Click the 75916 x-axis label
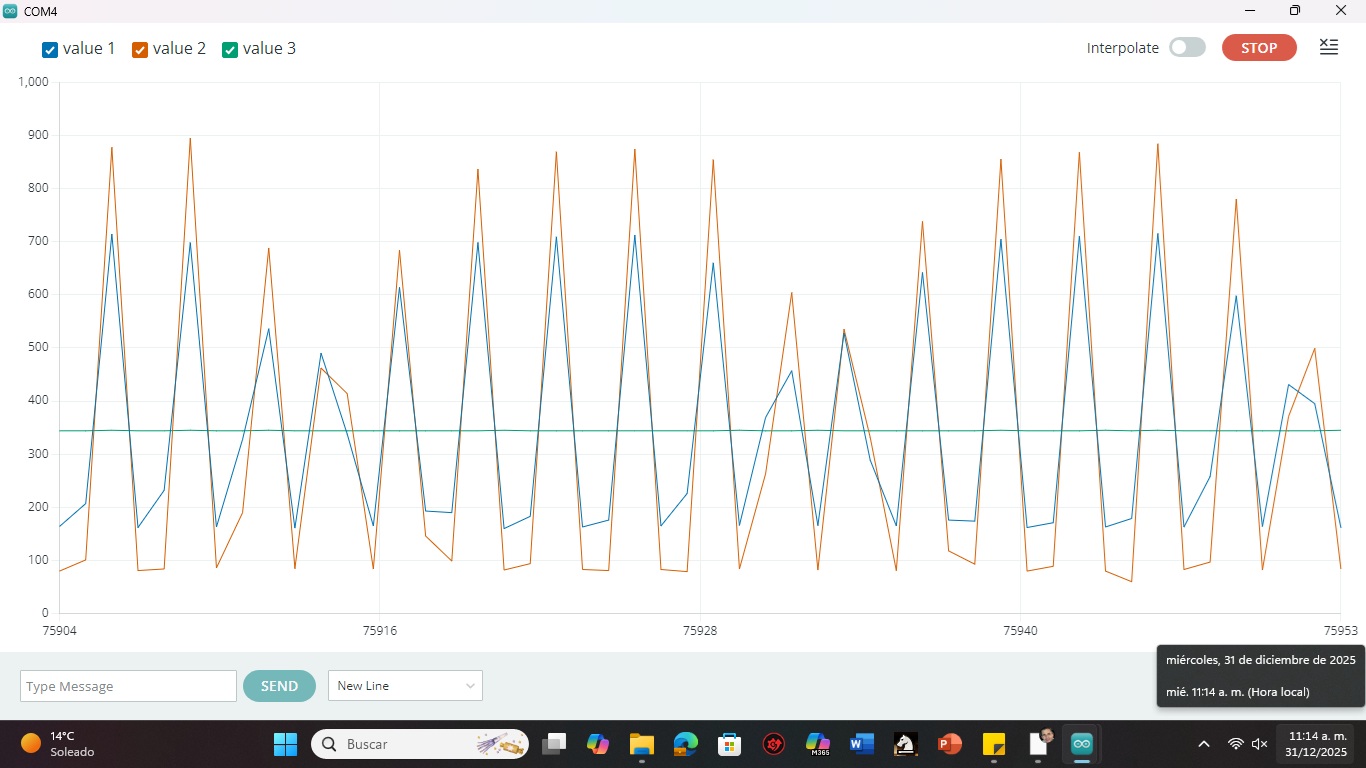The image size is (1366, 768). point(380,631)
